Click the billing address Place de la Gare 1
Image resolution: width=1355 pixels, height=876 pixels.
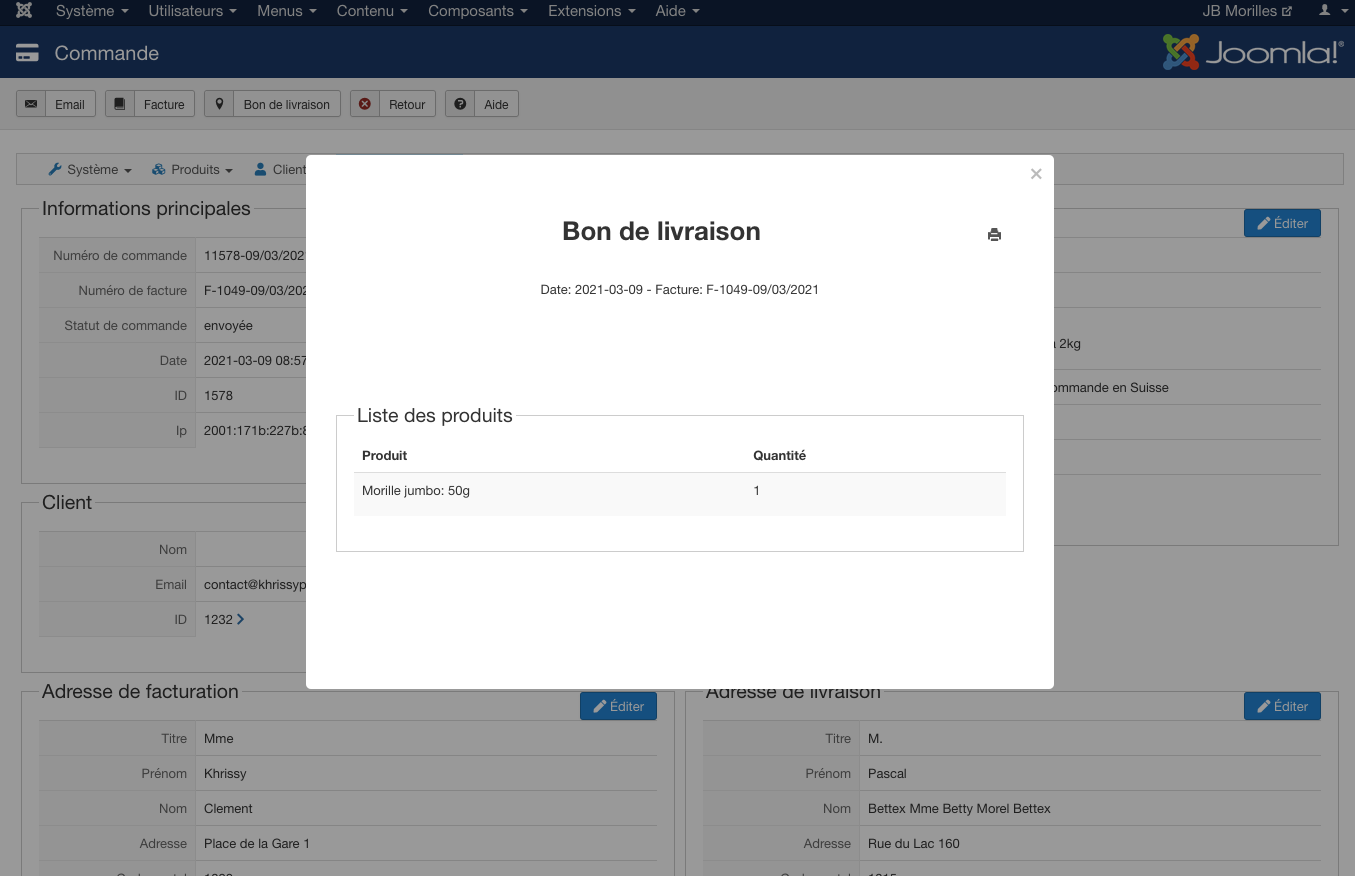257,844
